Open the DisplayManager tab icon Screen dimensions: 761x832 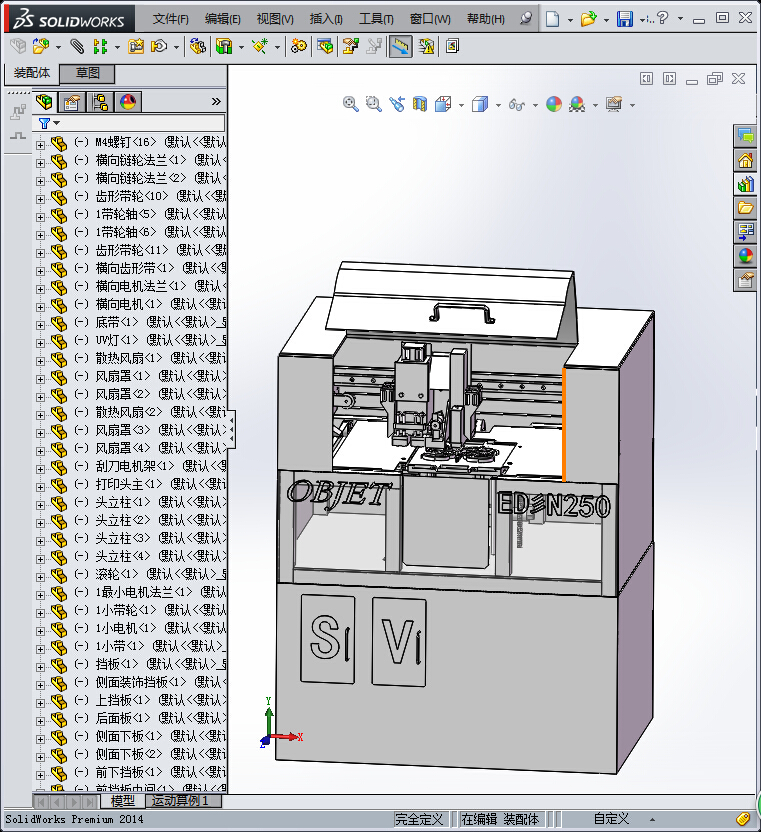tap(128, 101)
